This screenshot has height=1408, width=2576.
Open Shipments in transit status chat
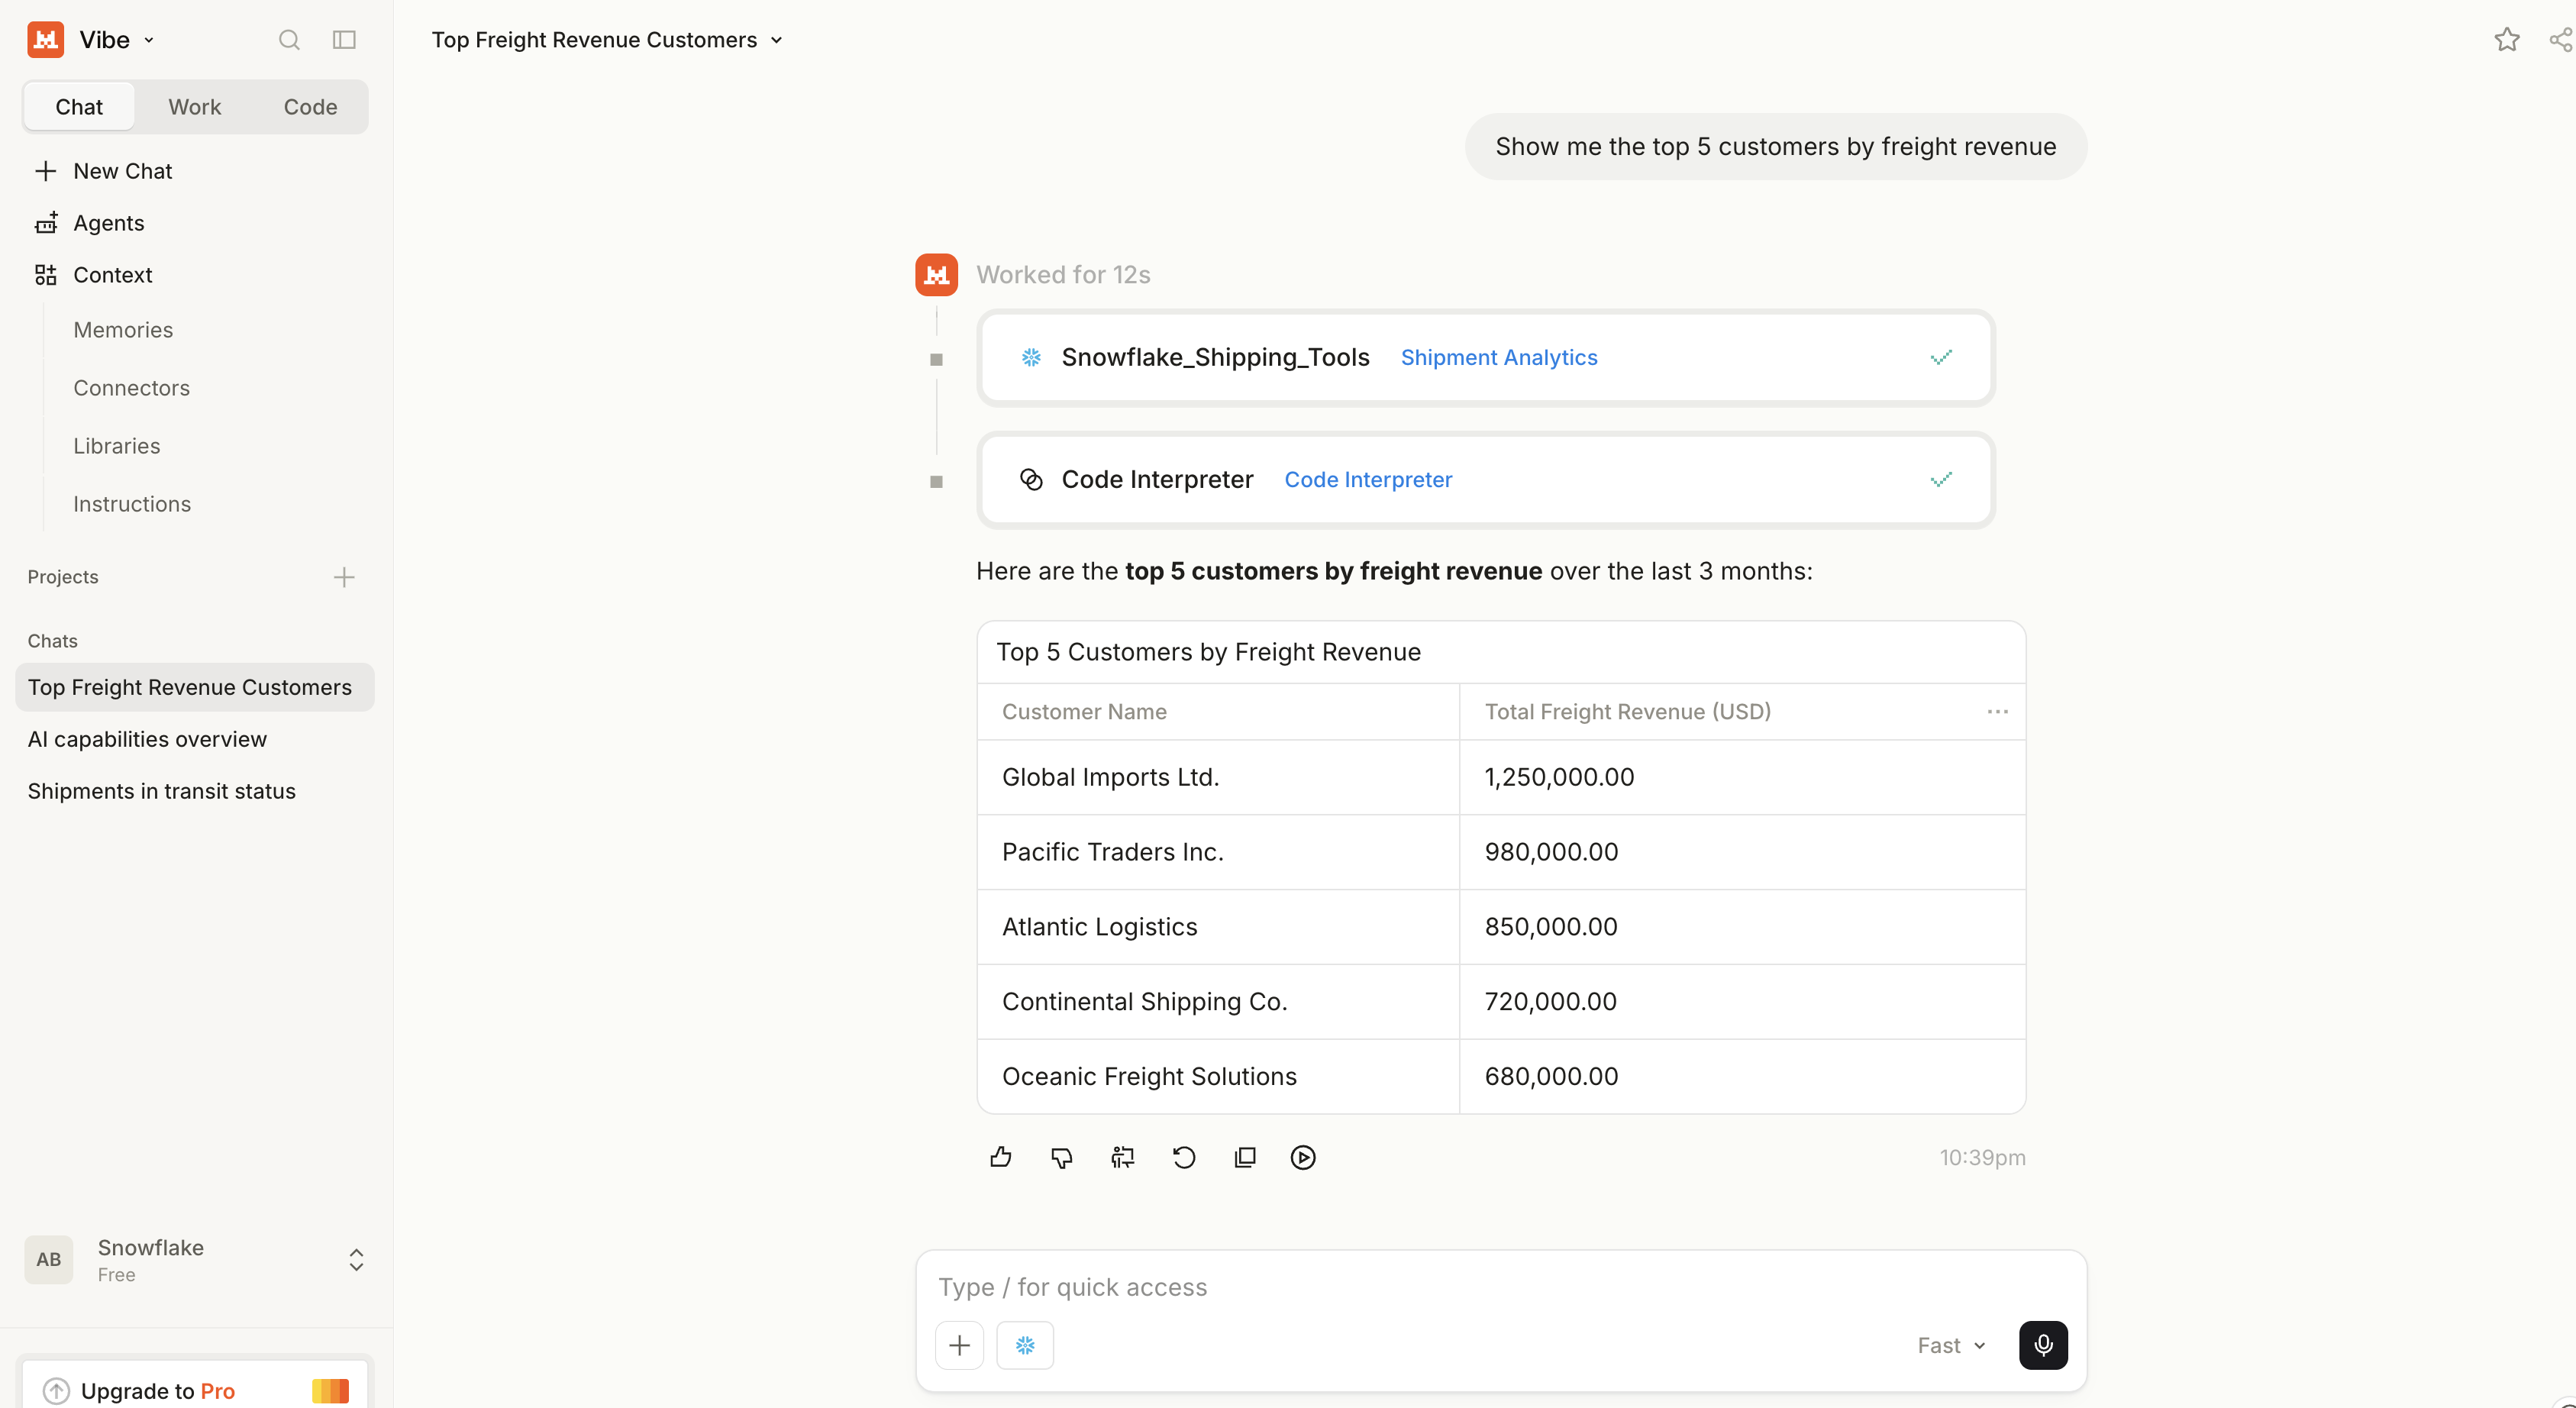pos(161,791)
